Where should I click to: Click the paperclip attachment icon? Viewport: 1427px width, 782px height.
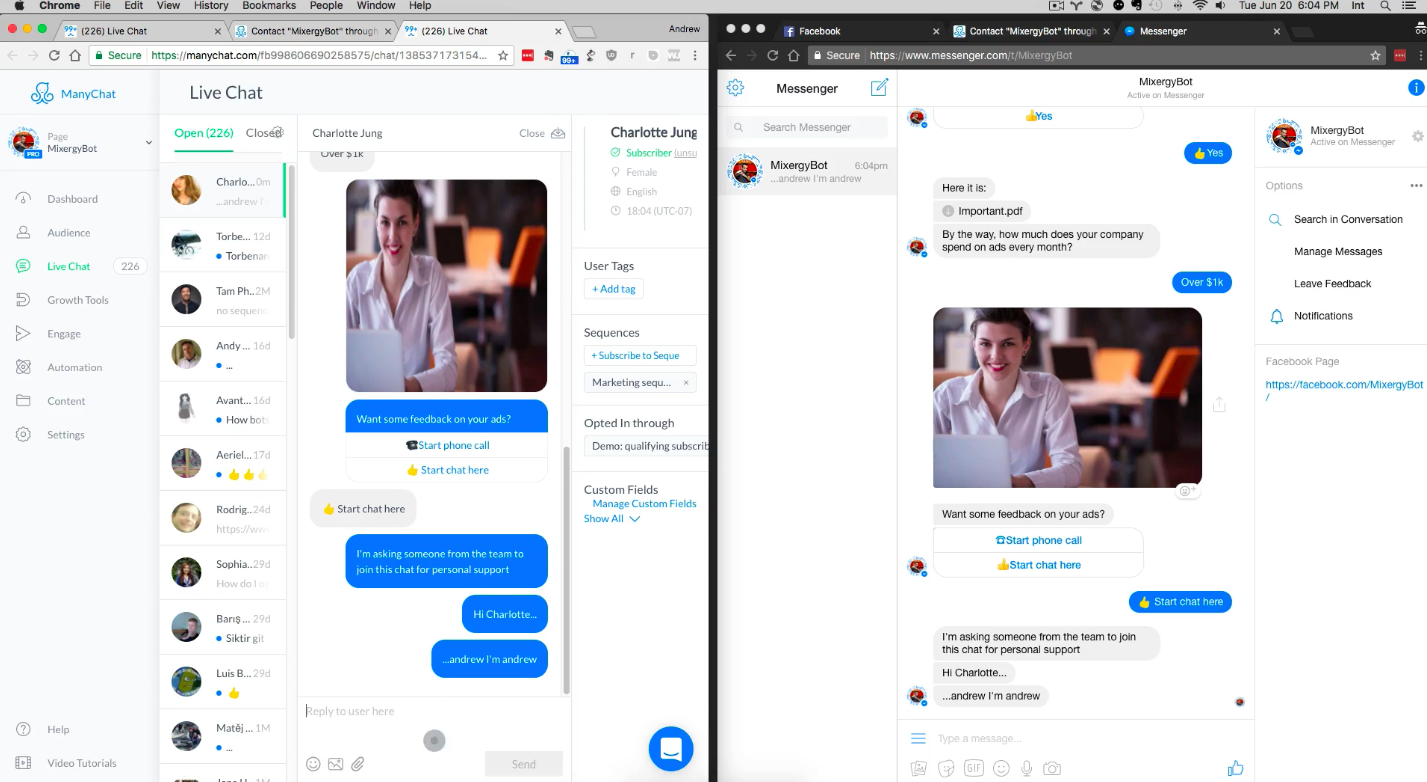(x=357, y=764)
